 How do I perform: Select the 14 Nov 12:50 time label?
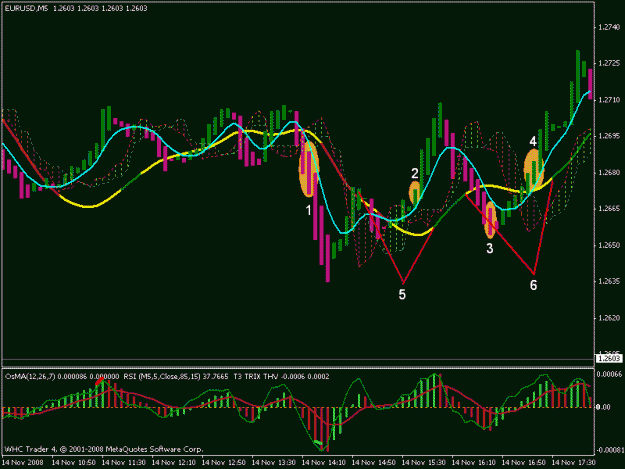[224, 463]
